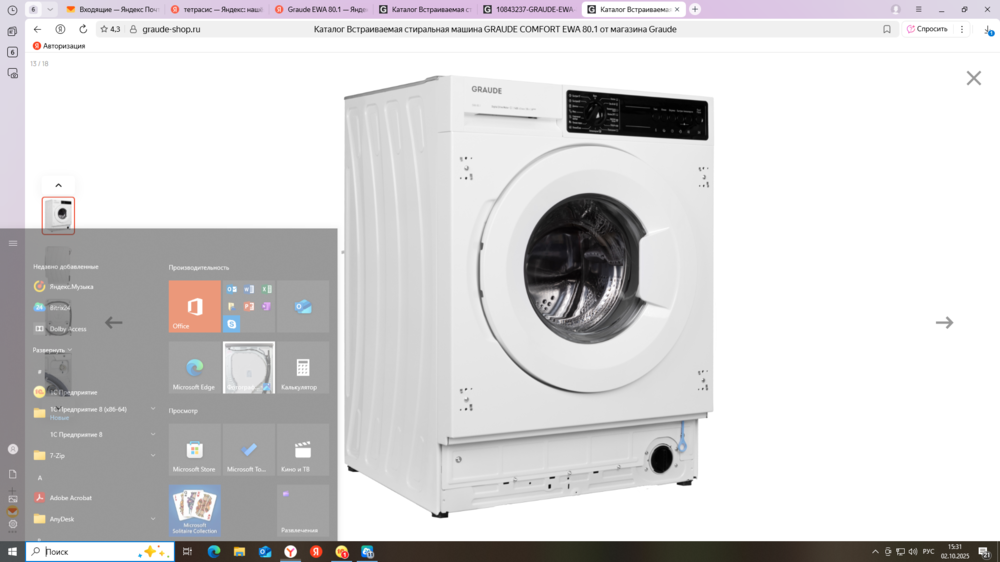Open the Кино и ТВ tile
This screenshot has width=1000, height=562.
point(302,450)
